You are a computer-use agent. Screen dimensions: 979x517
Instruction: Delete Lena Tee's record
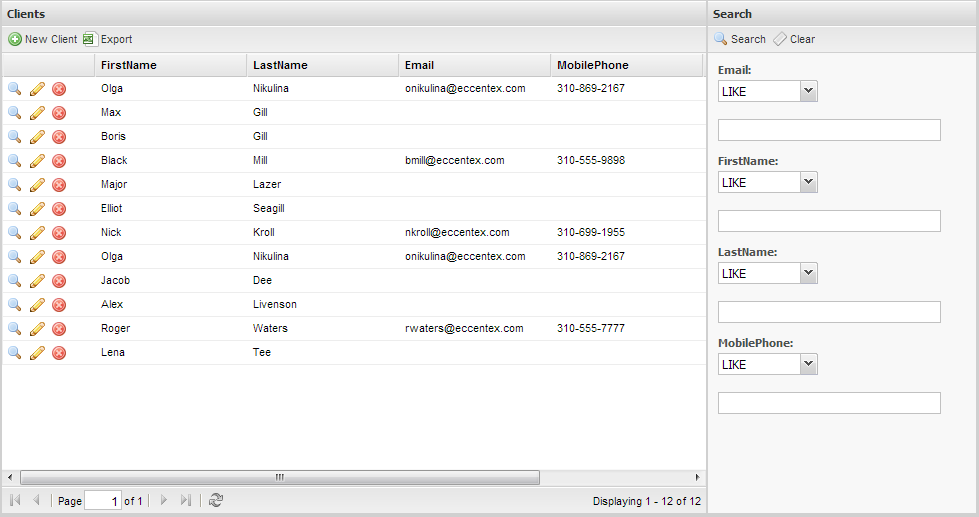[x=59, y=353]
